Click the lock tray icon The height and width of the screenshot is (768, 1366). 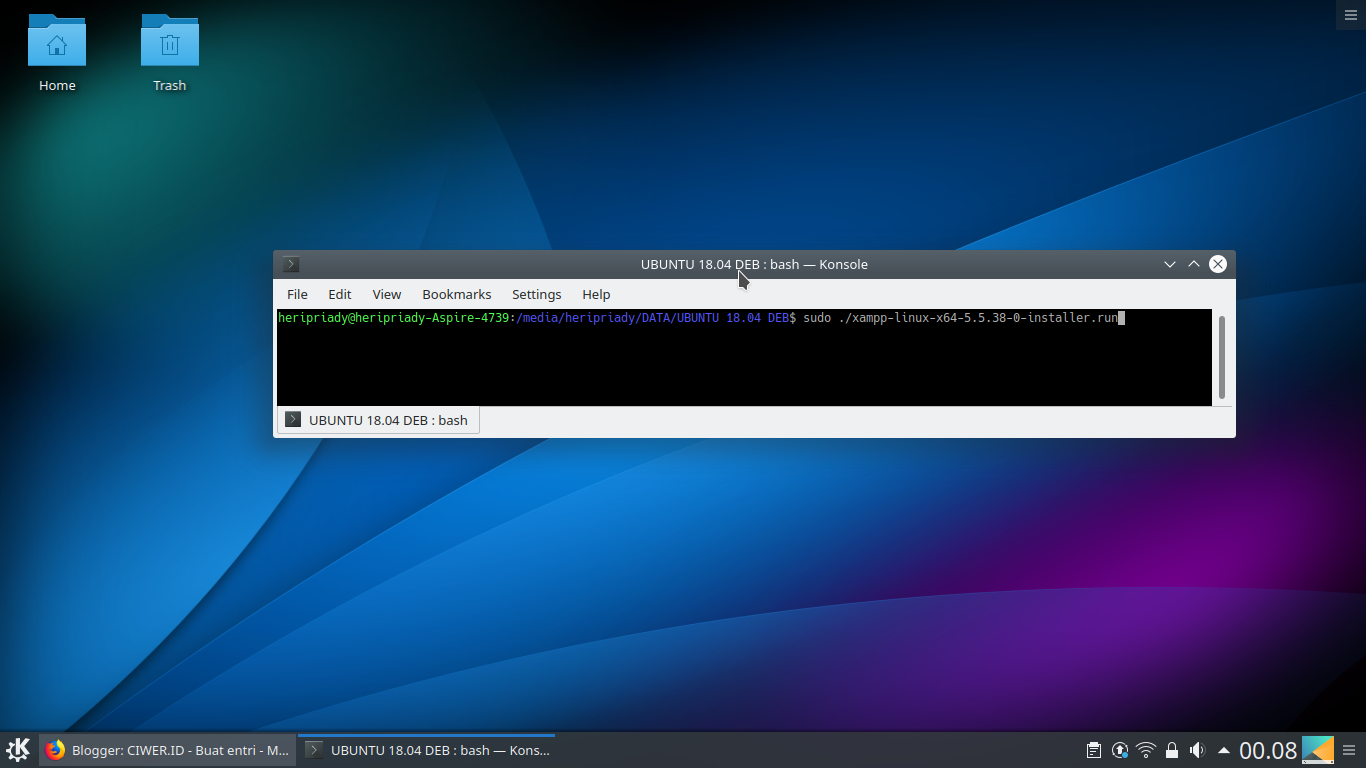(x=1172, y=750)
